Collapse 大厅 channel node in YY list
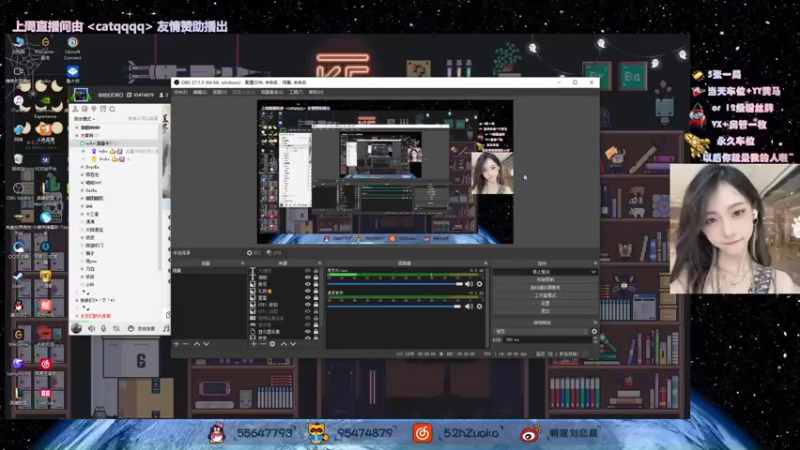Screen dimensions: 800x450 tap(77, 136)
